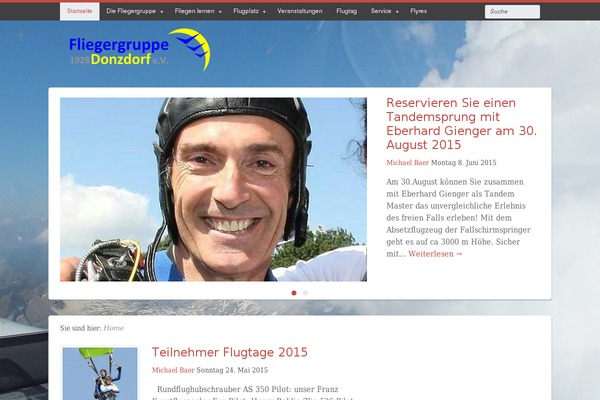Open Reservieren Sie einen Tandemsprung headline
This screenshot has width=600, height=400.
tap(461, 124)
